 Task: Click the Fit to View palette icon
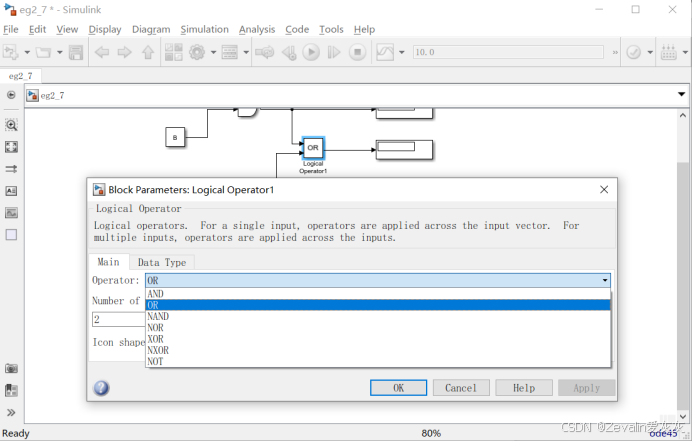[11, 147]
